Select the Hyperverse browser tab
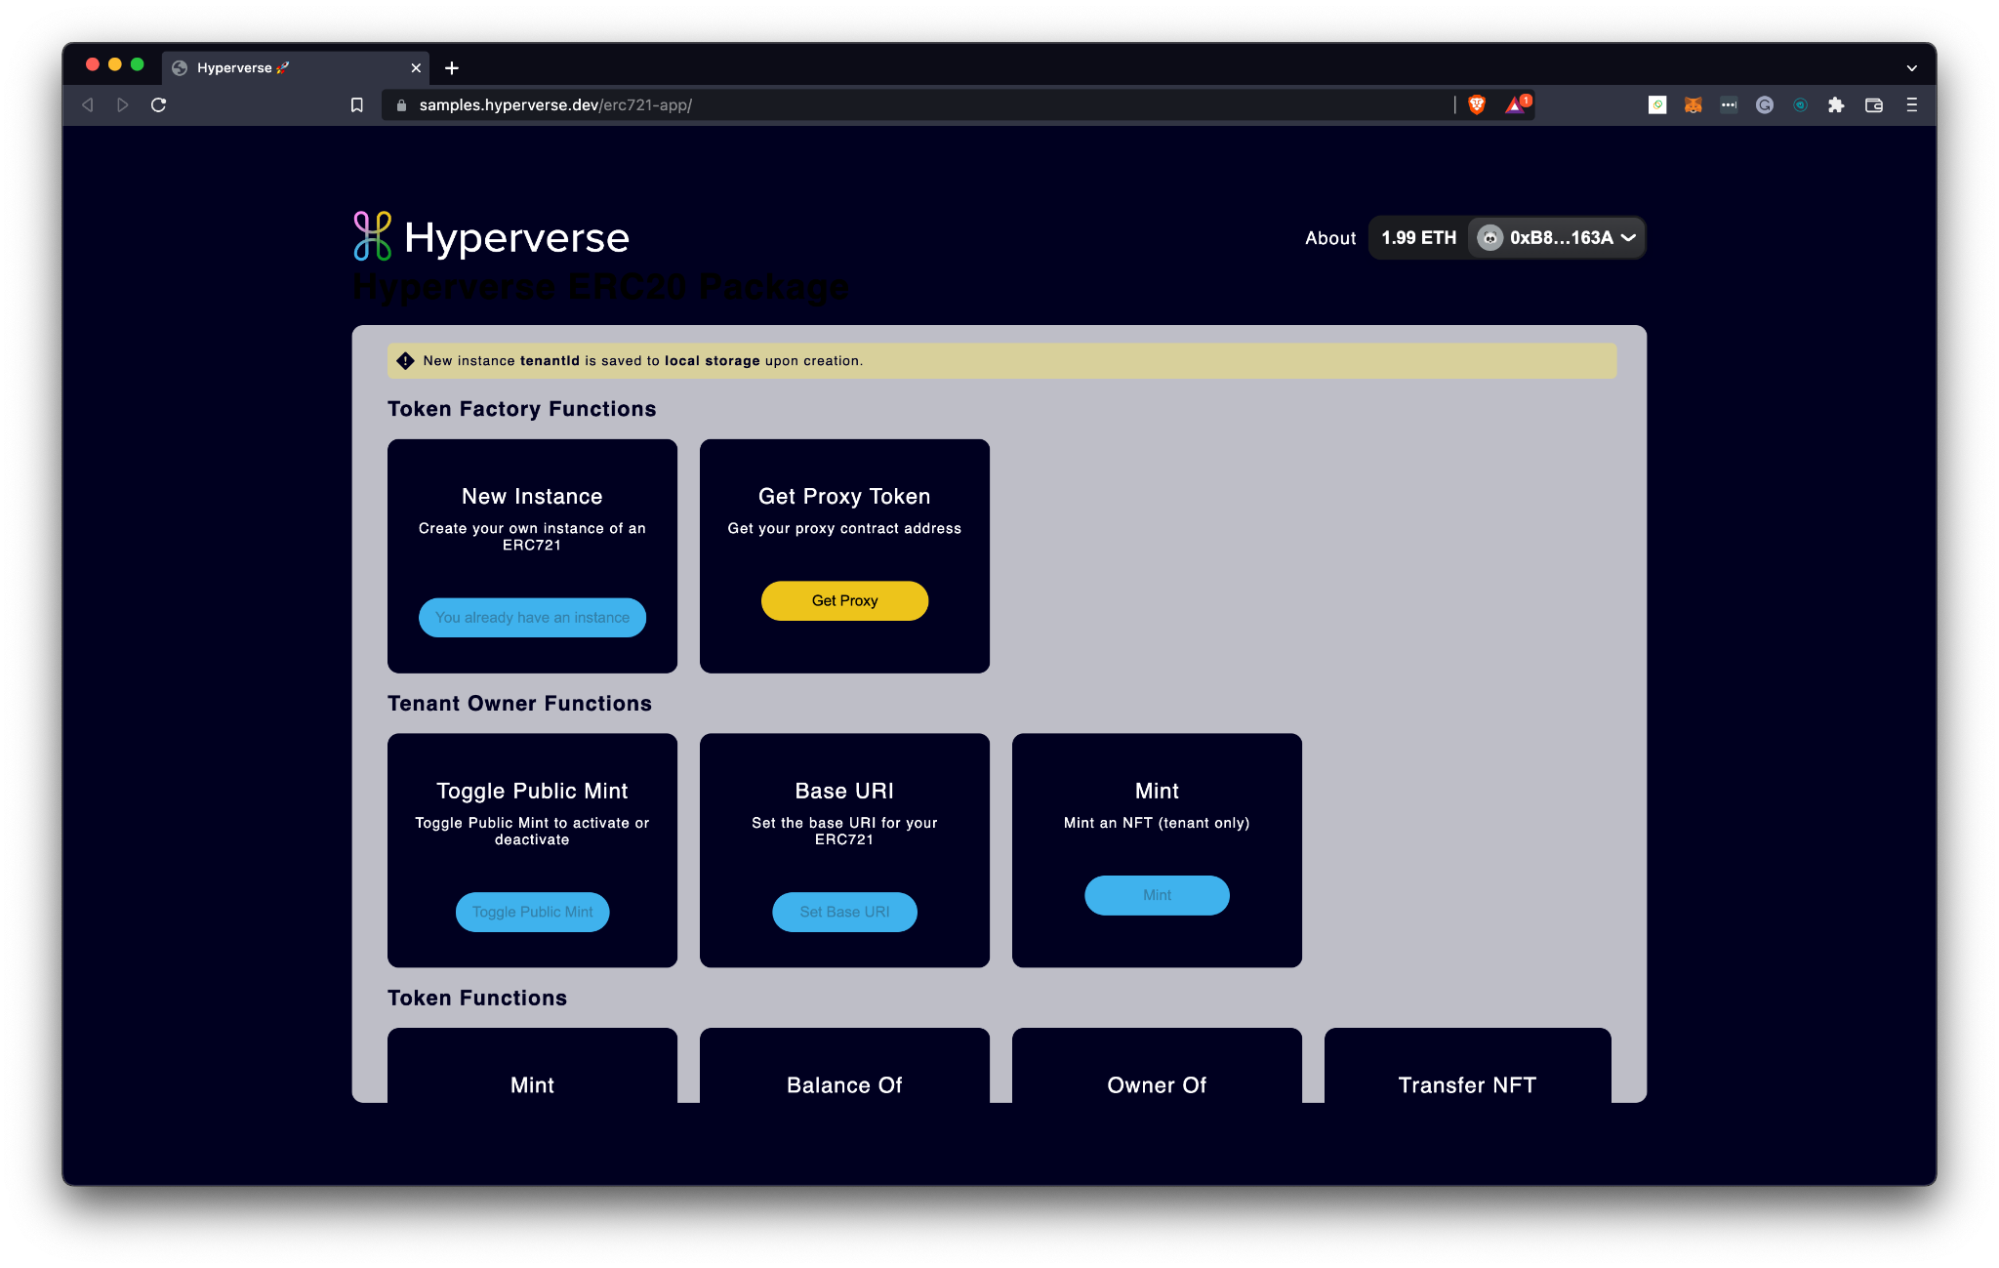Image resolution: width=1999 pixels, height=1268 pixels. [x=296, y=68]
